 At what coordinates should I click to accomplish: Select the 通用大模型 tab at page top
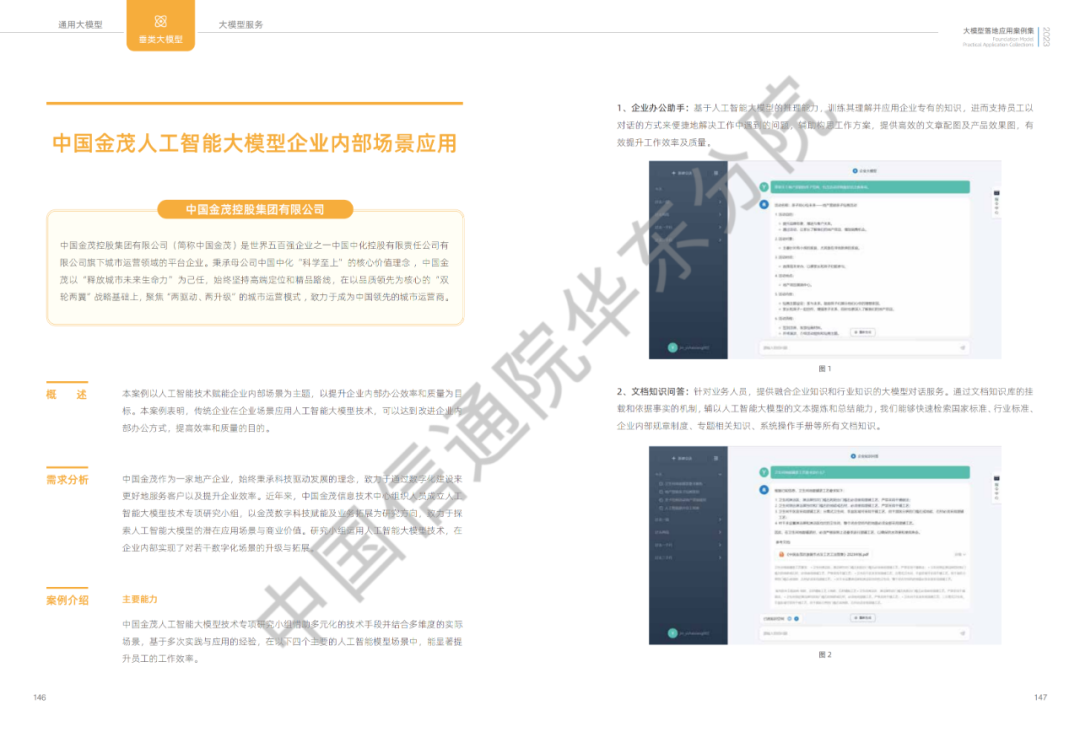(80, 25)
